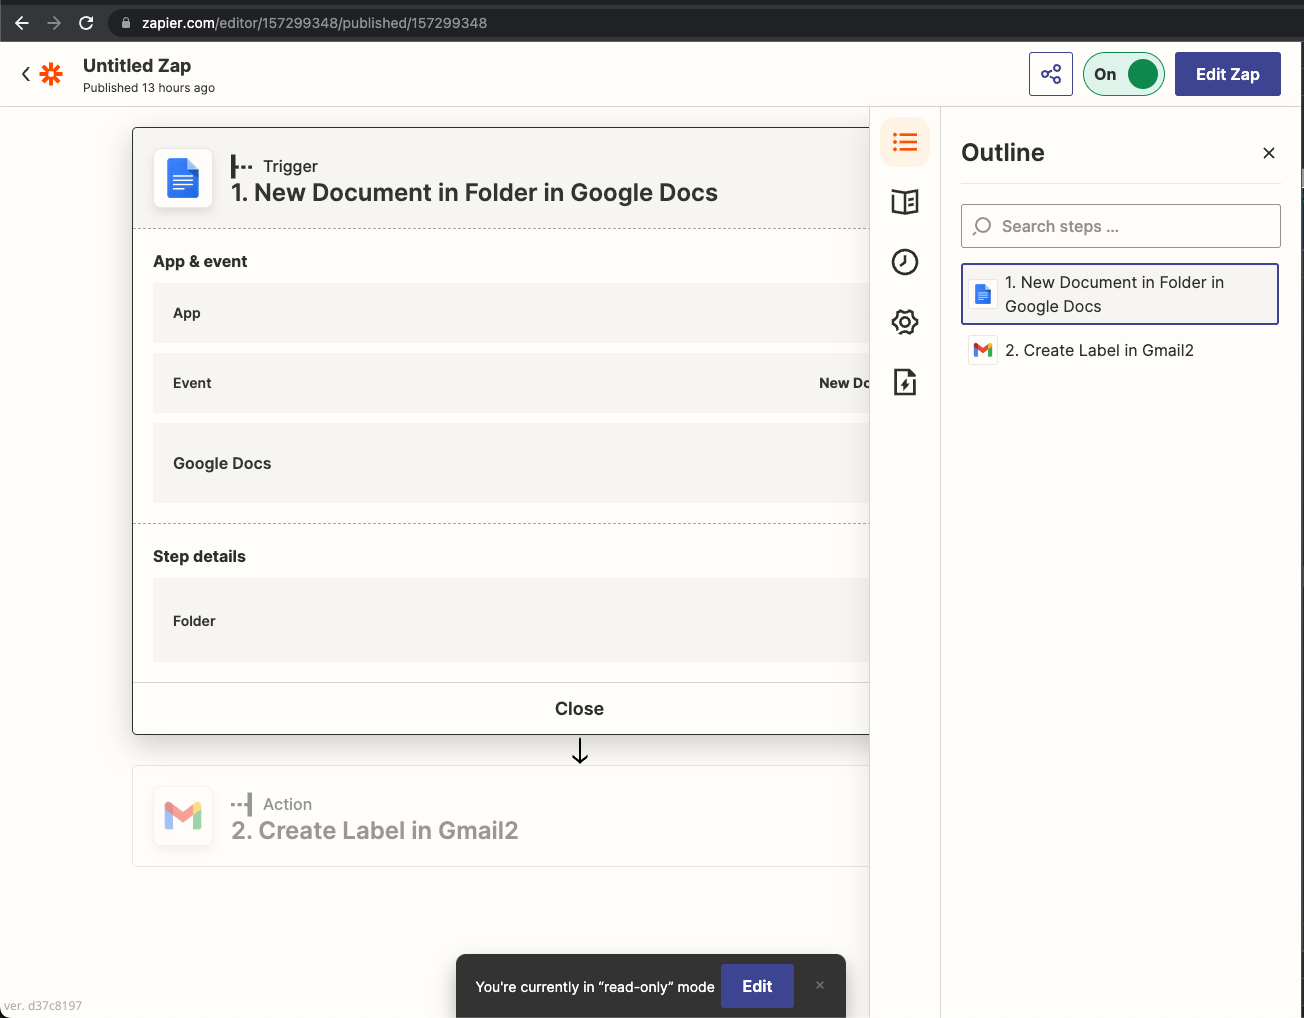Open the versions file-bolt icon
The image size is (1304, 1018).
pos(905,382)
